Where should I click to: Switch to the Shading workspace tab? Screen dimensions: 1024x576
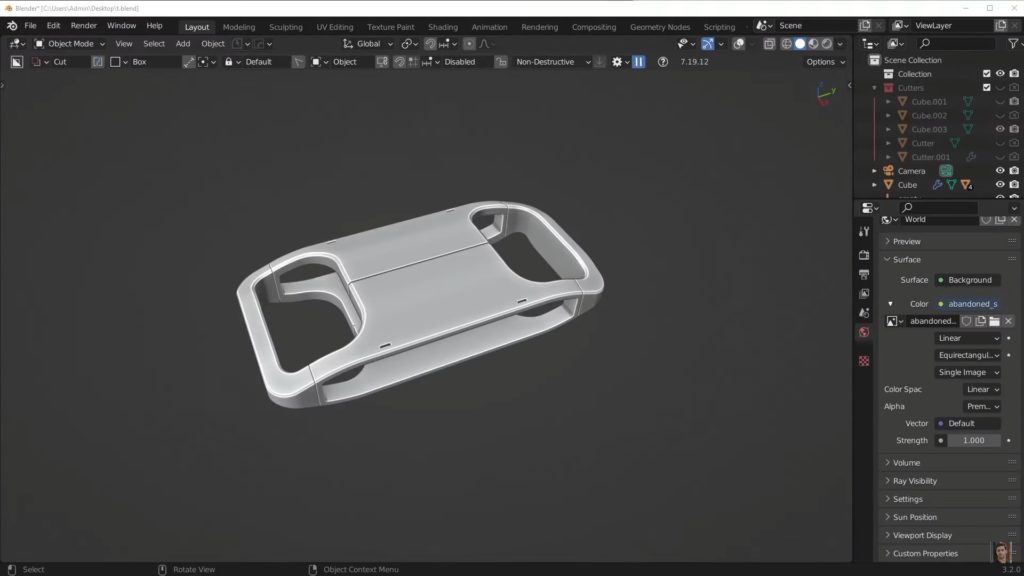(442, 27)
